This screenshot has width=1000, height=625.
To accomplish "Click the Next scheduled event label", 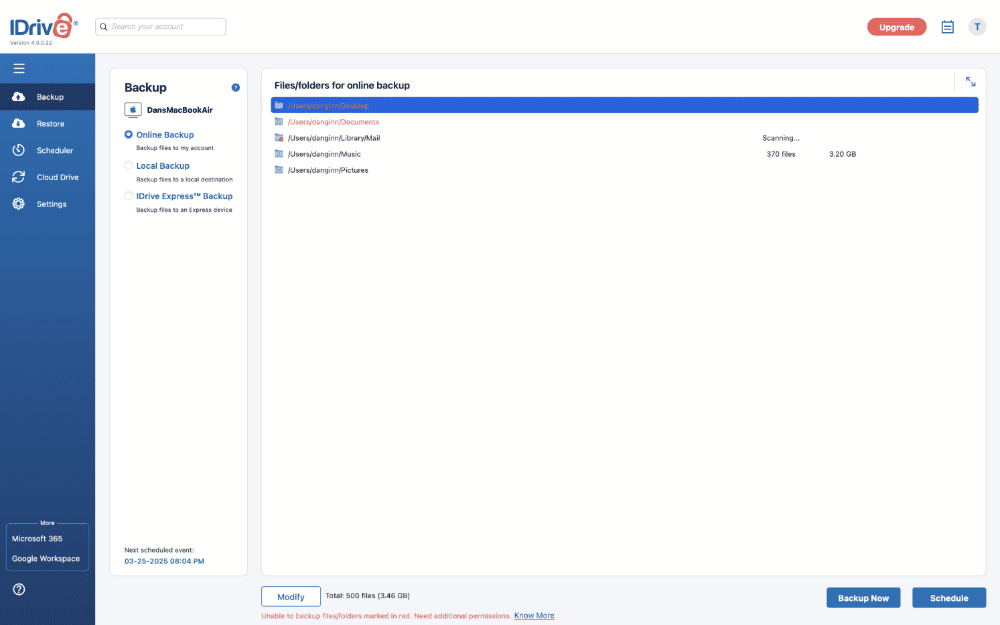I will coord(159,550).
